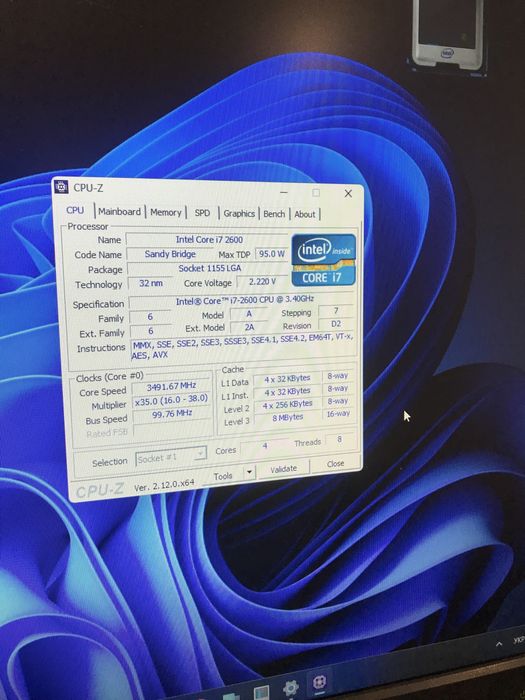The width and height of the screenshot is (525, 700).
Task: Click the Level 2 4 x 256 KBytes value
Action: click(288, 405)
